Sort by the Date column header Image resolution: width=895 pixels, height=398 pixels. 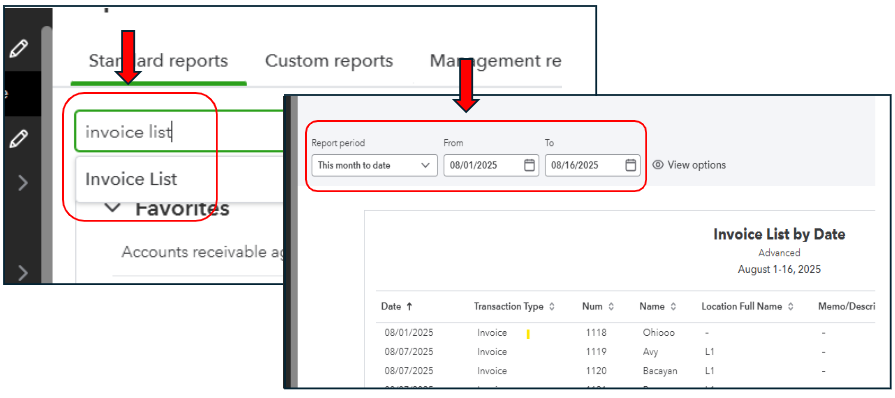pyautogui.click(x=391, y=307)
